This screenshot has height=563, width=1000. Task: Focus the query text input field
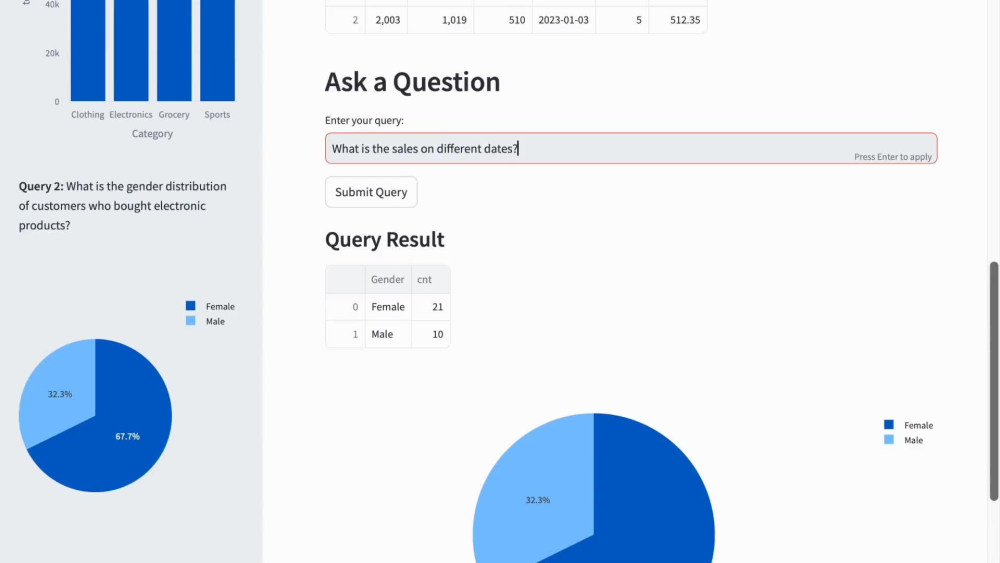(x=631, y=149)
